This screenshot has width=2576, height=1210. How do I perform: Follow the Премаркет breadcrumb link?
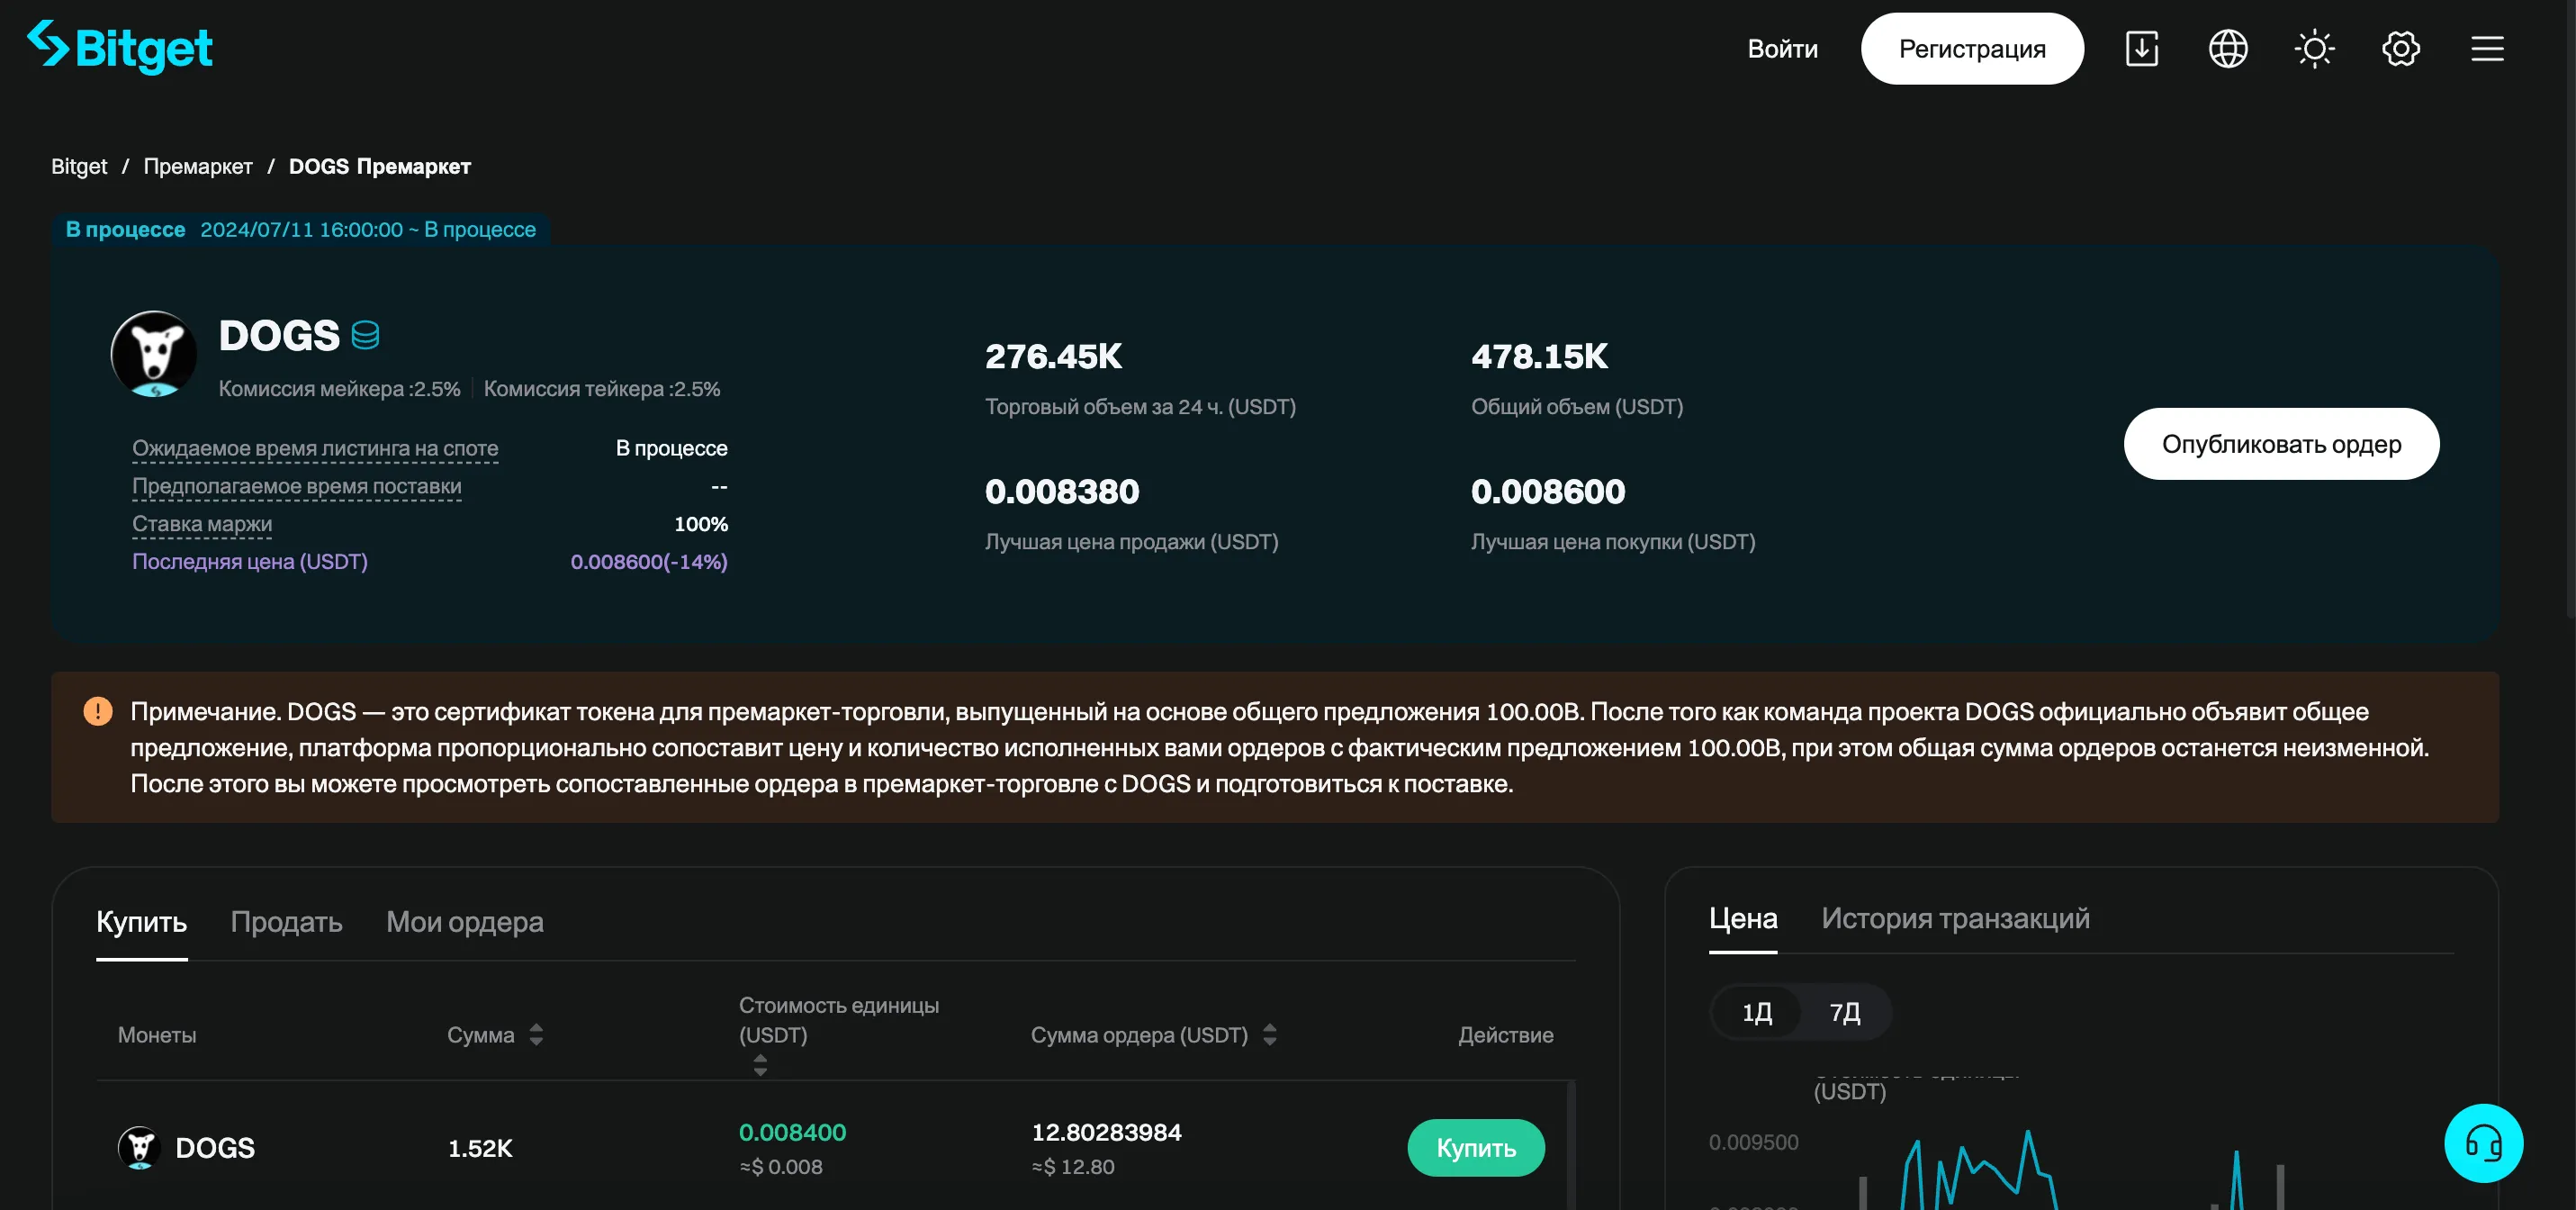tap(198, 166)
